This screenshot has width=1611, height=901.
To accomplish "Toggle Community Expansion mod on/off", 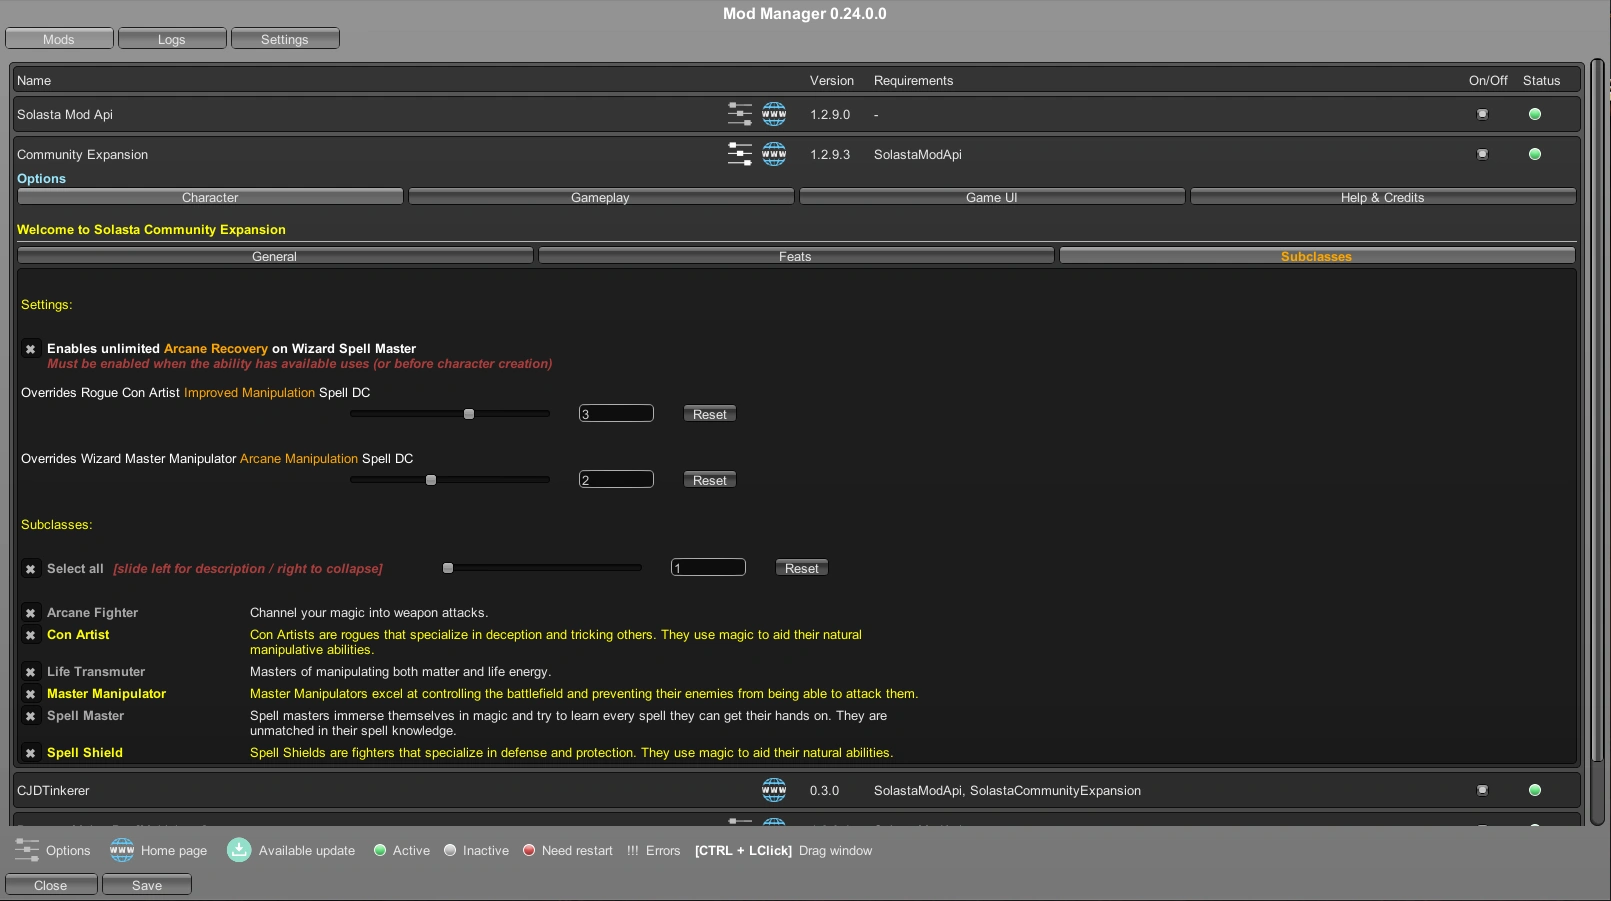I will (x=1482, y=154).
